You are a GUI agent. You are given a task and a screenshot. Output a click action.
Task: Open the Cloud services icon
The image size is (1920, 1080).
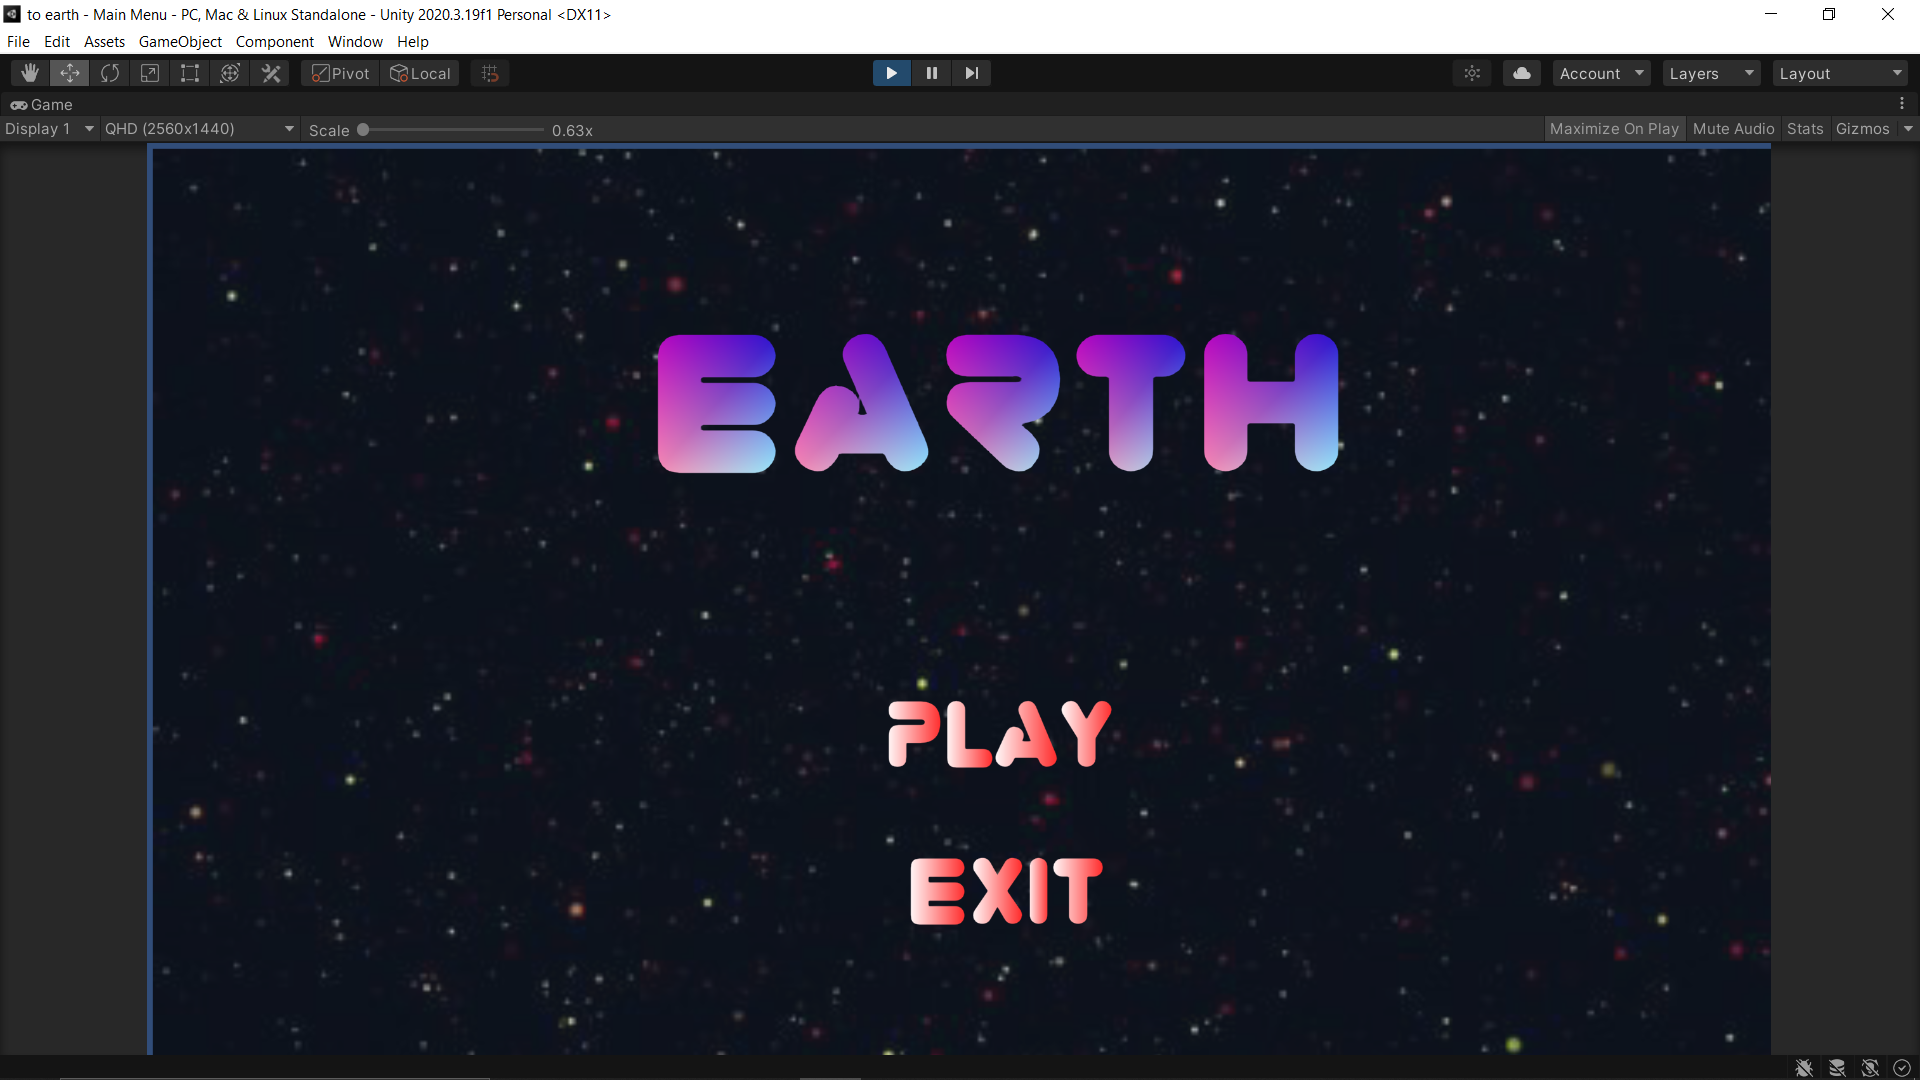1521,73
